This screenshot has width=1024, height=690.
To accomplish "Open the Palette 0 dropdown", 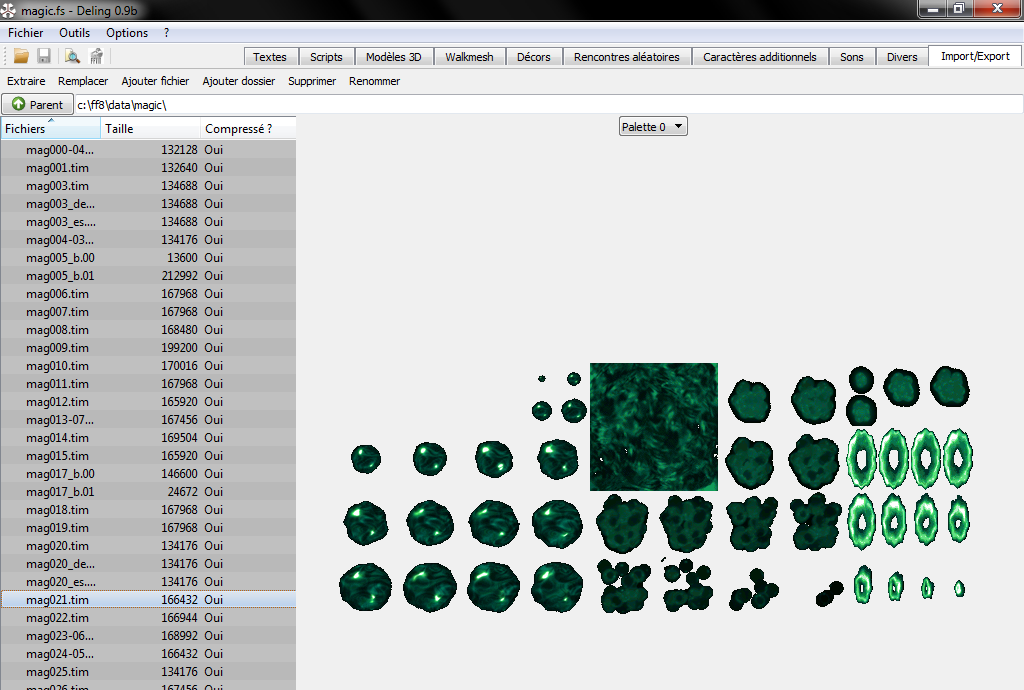I will (653, 127).
